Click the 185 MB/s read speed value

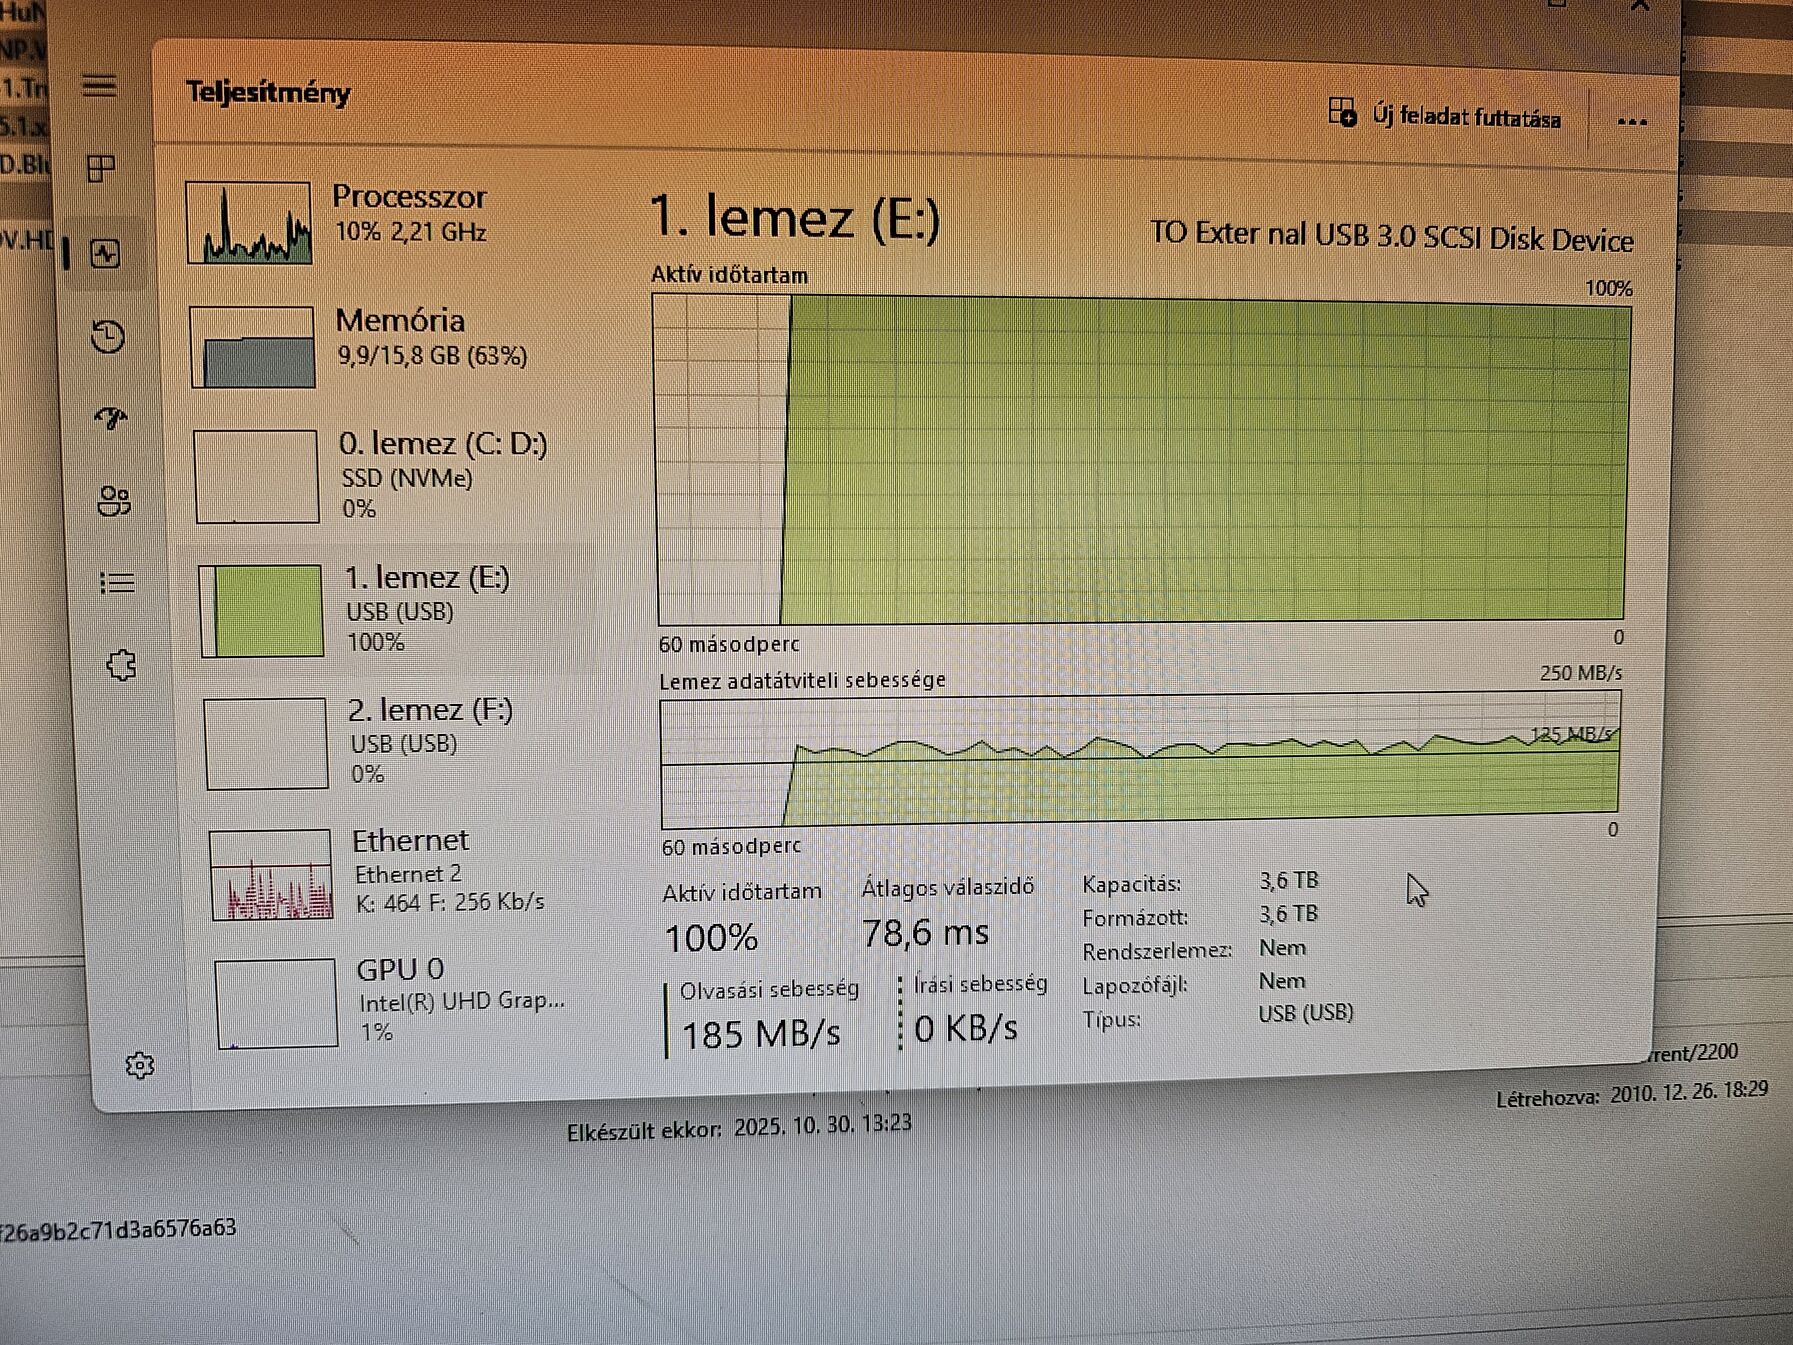point(761,1034)
